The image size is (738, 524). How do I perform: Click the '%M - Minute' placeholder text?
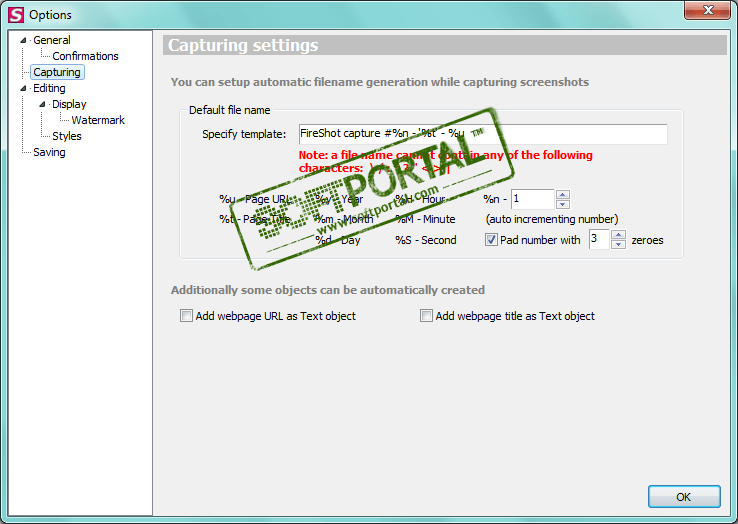click(425, 219)
